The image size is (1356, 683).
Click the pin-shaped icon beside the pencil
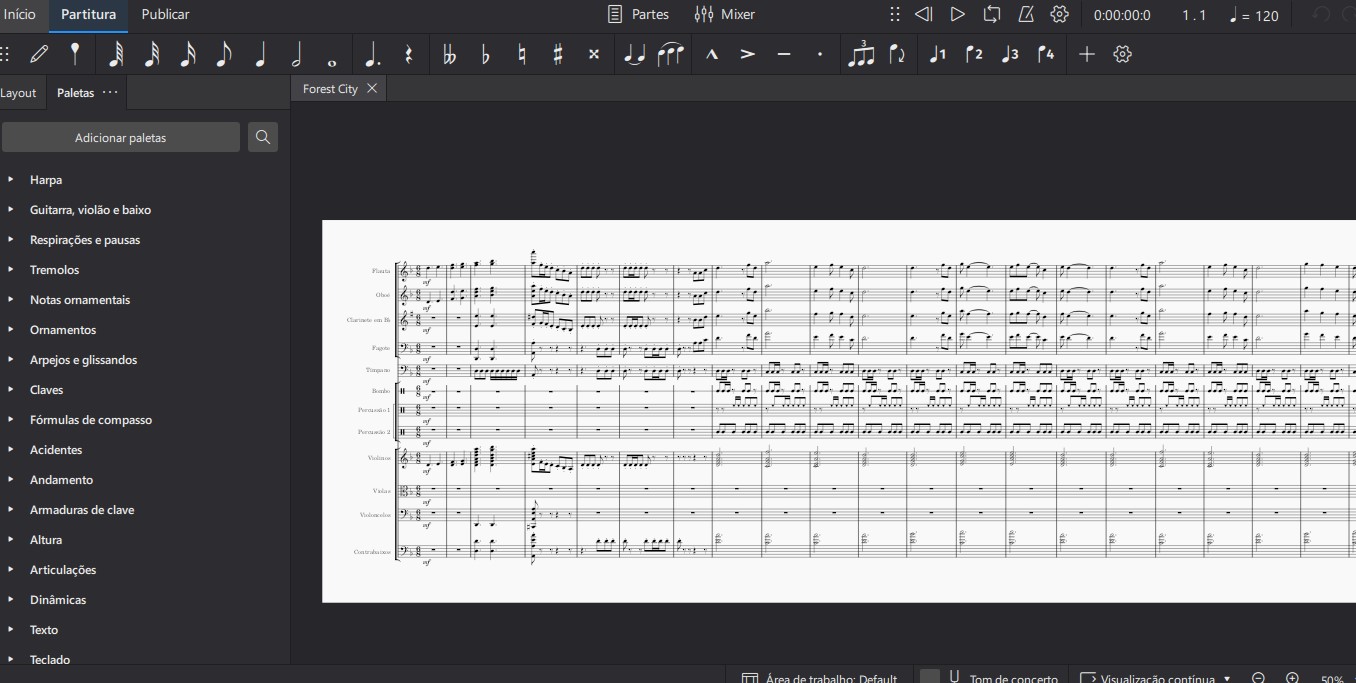coord(75,54)
